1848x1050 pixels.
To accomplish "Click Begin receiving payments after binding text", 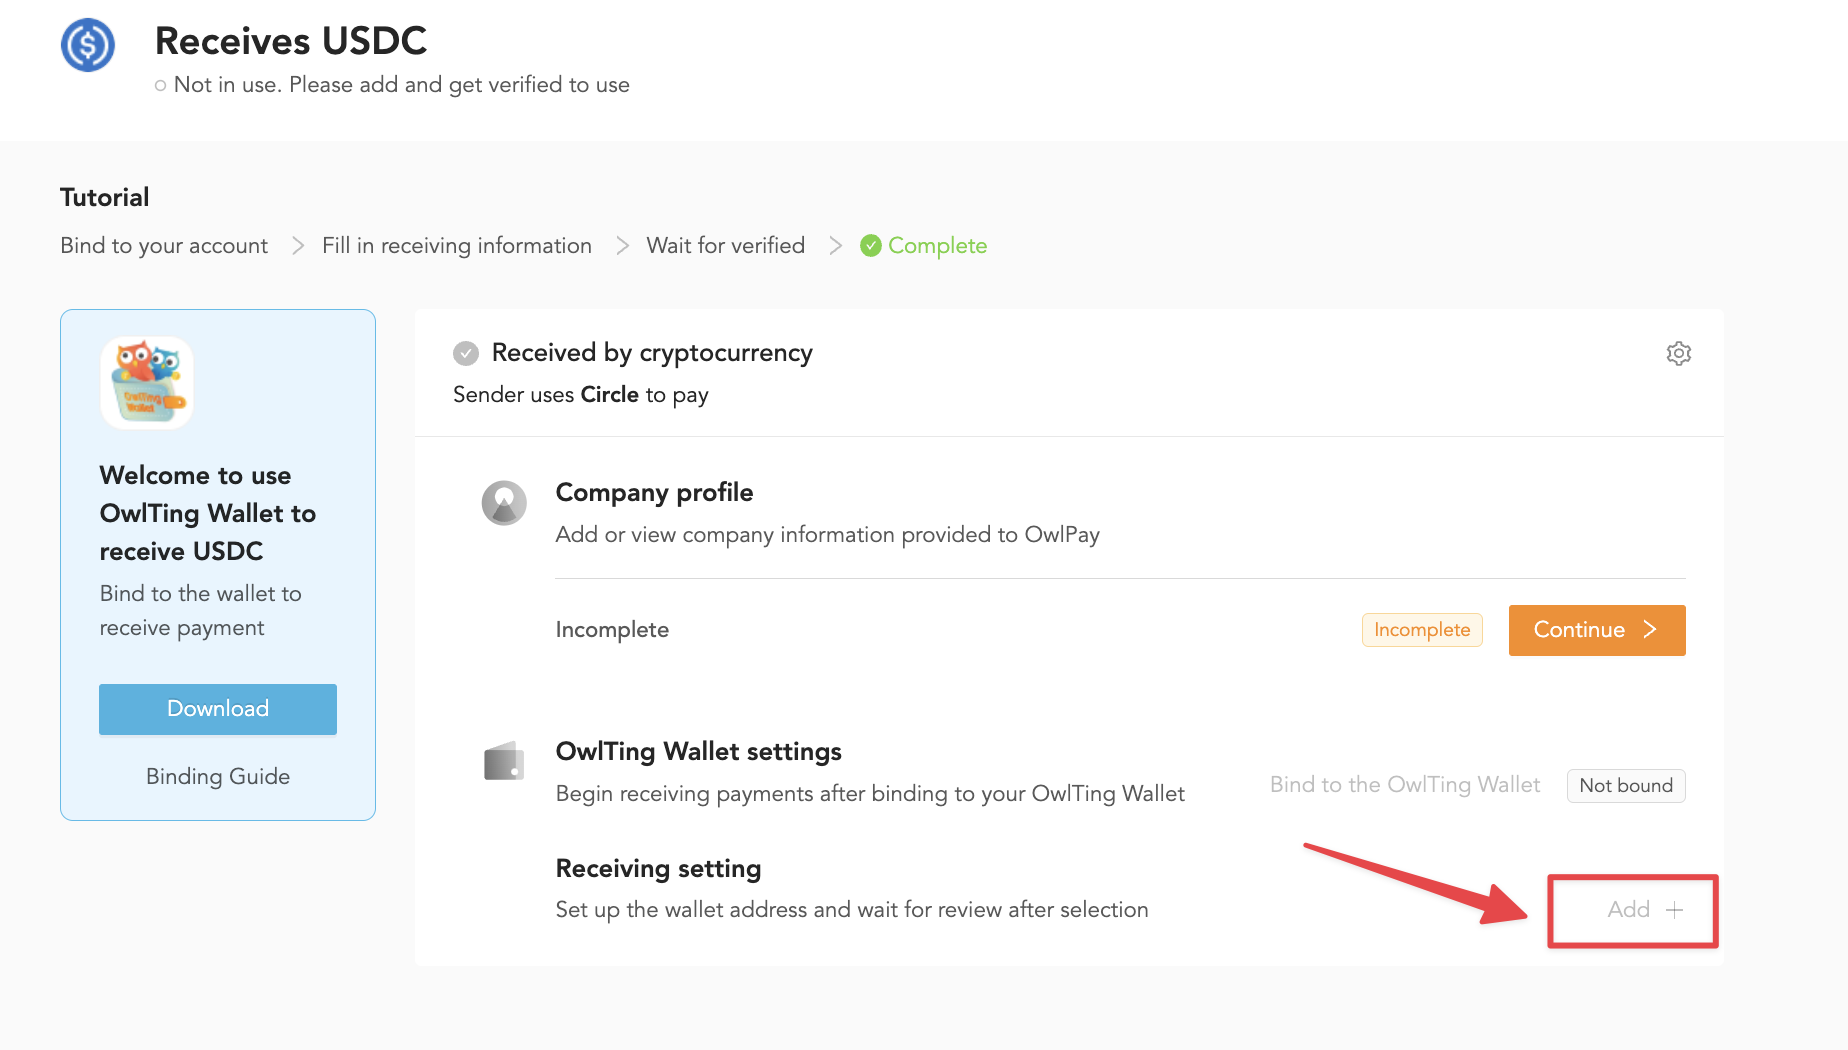I will pyautogui.click(x=870, y=794).
